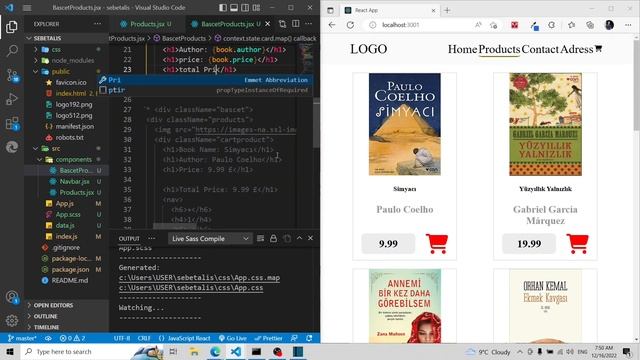Open changes icon in the editor toolbar
Image resolution: width=640 pixels, height=360 pixels.
(282, 24)
